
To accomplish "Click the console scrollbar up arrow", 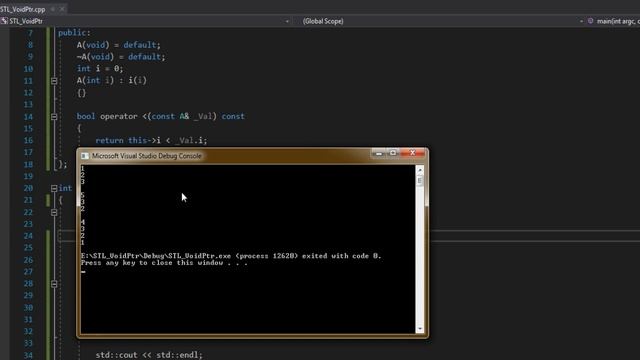I will pyautogui.click(x=420, y=169).
